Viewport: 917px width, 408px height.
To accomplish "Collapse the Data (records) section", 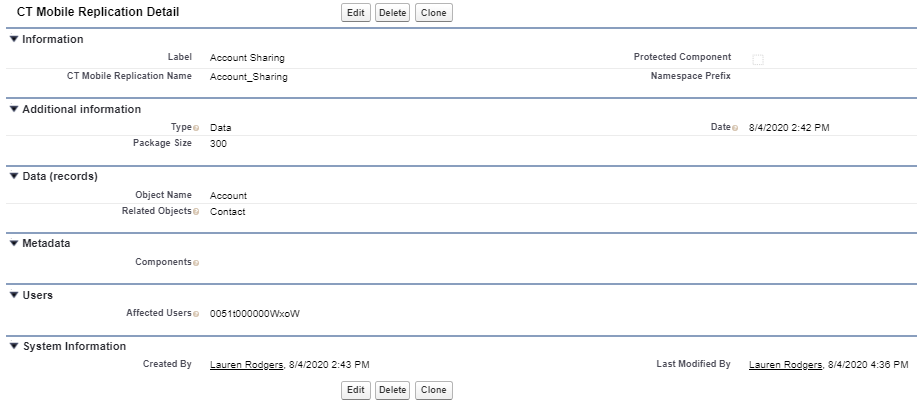I will click(13, 177).
